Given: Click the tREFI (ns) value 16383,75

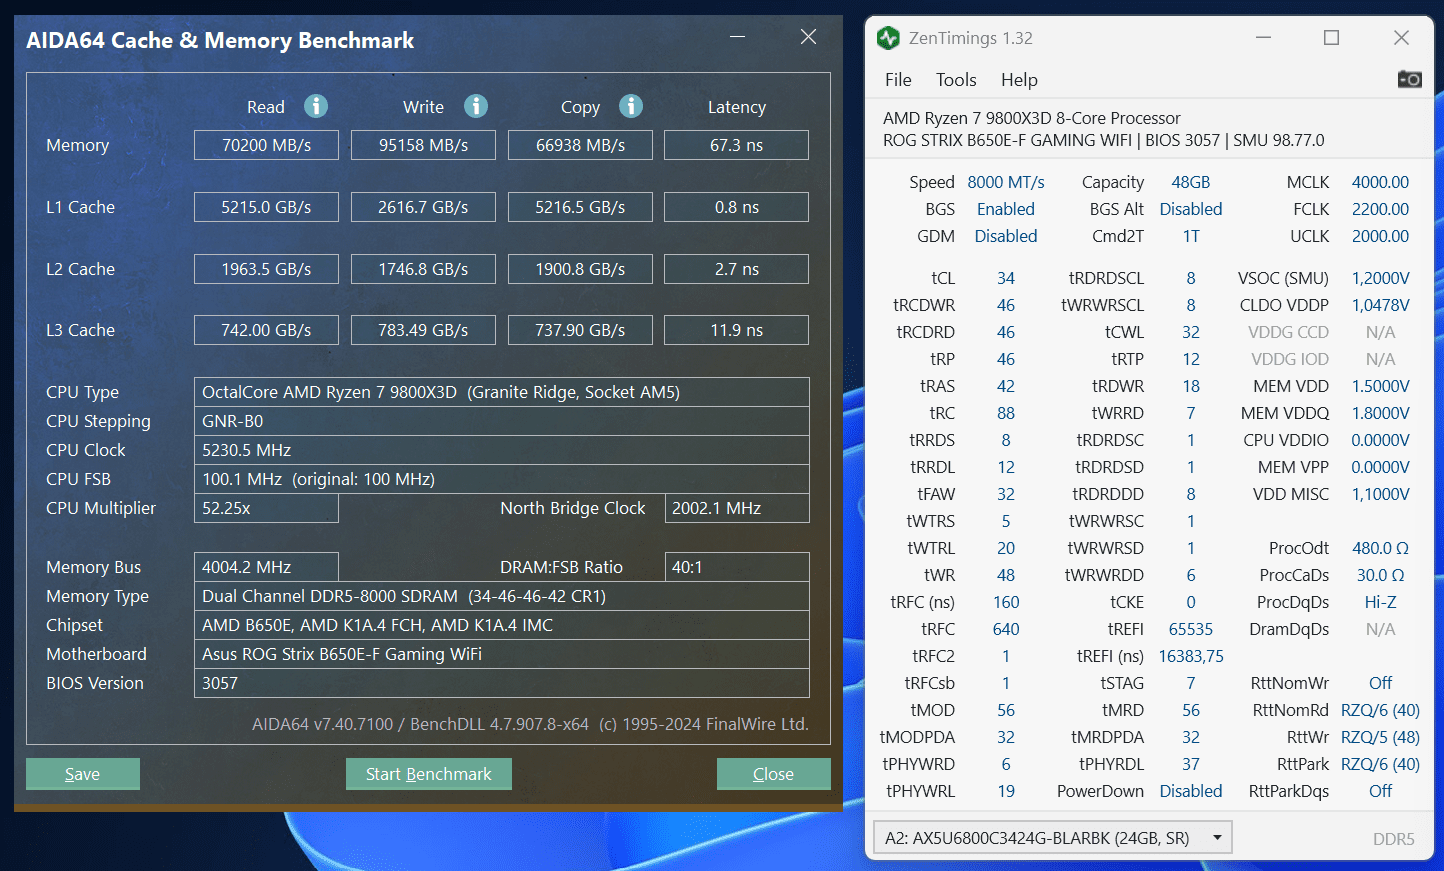Looking at the screenshot, I should (1191, 656).
